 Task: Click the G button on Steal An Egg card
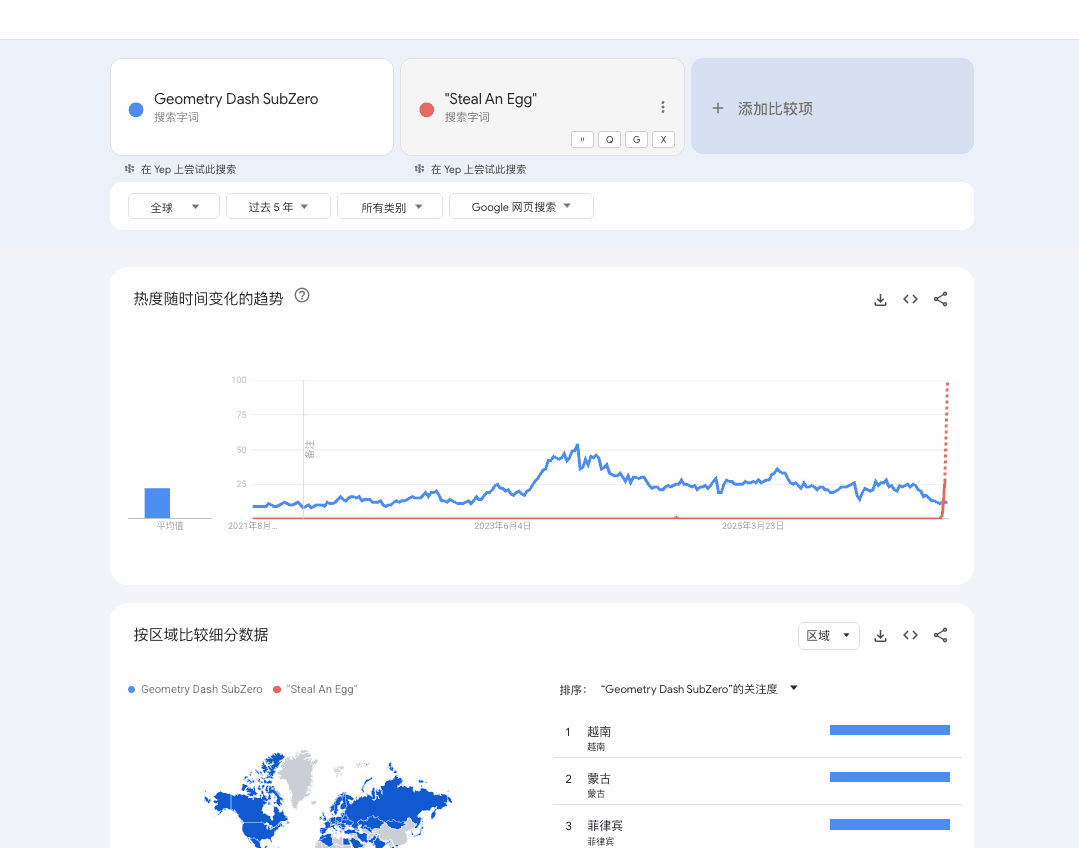637,140
